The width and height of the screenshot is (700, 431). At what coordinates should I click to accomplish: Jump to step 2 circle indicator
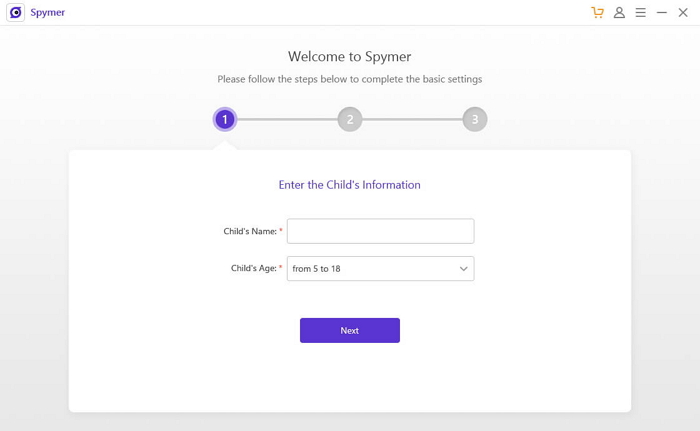349,120
